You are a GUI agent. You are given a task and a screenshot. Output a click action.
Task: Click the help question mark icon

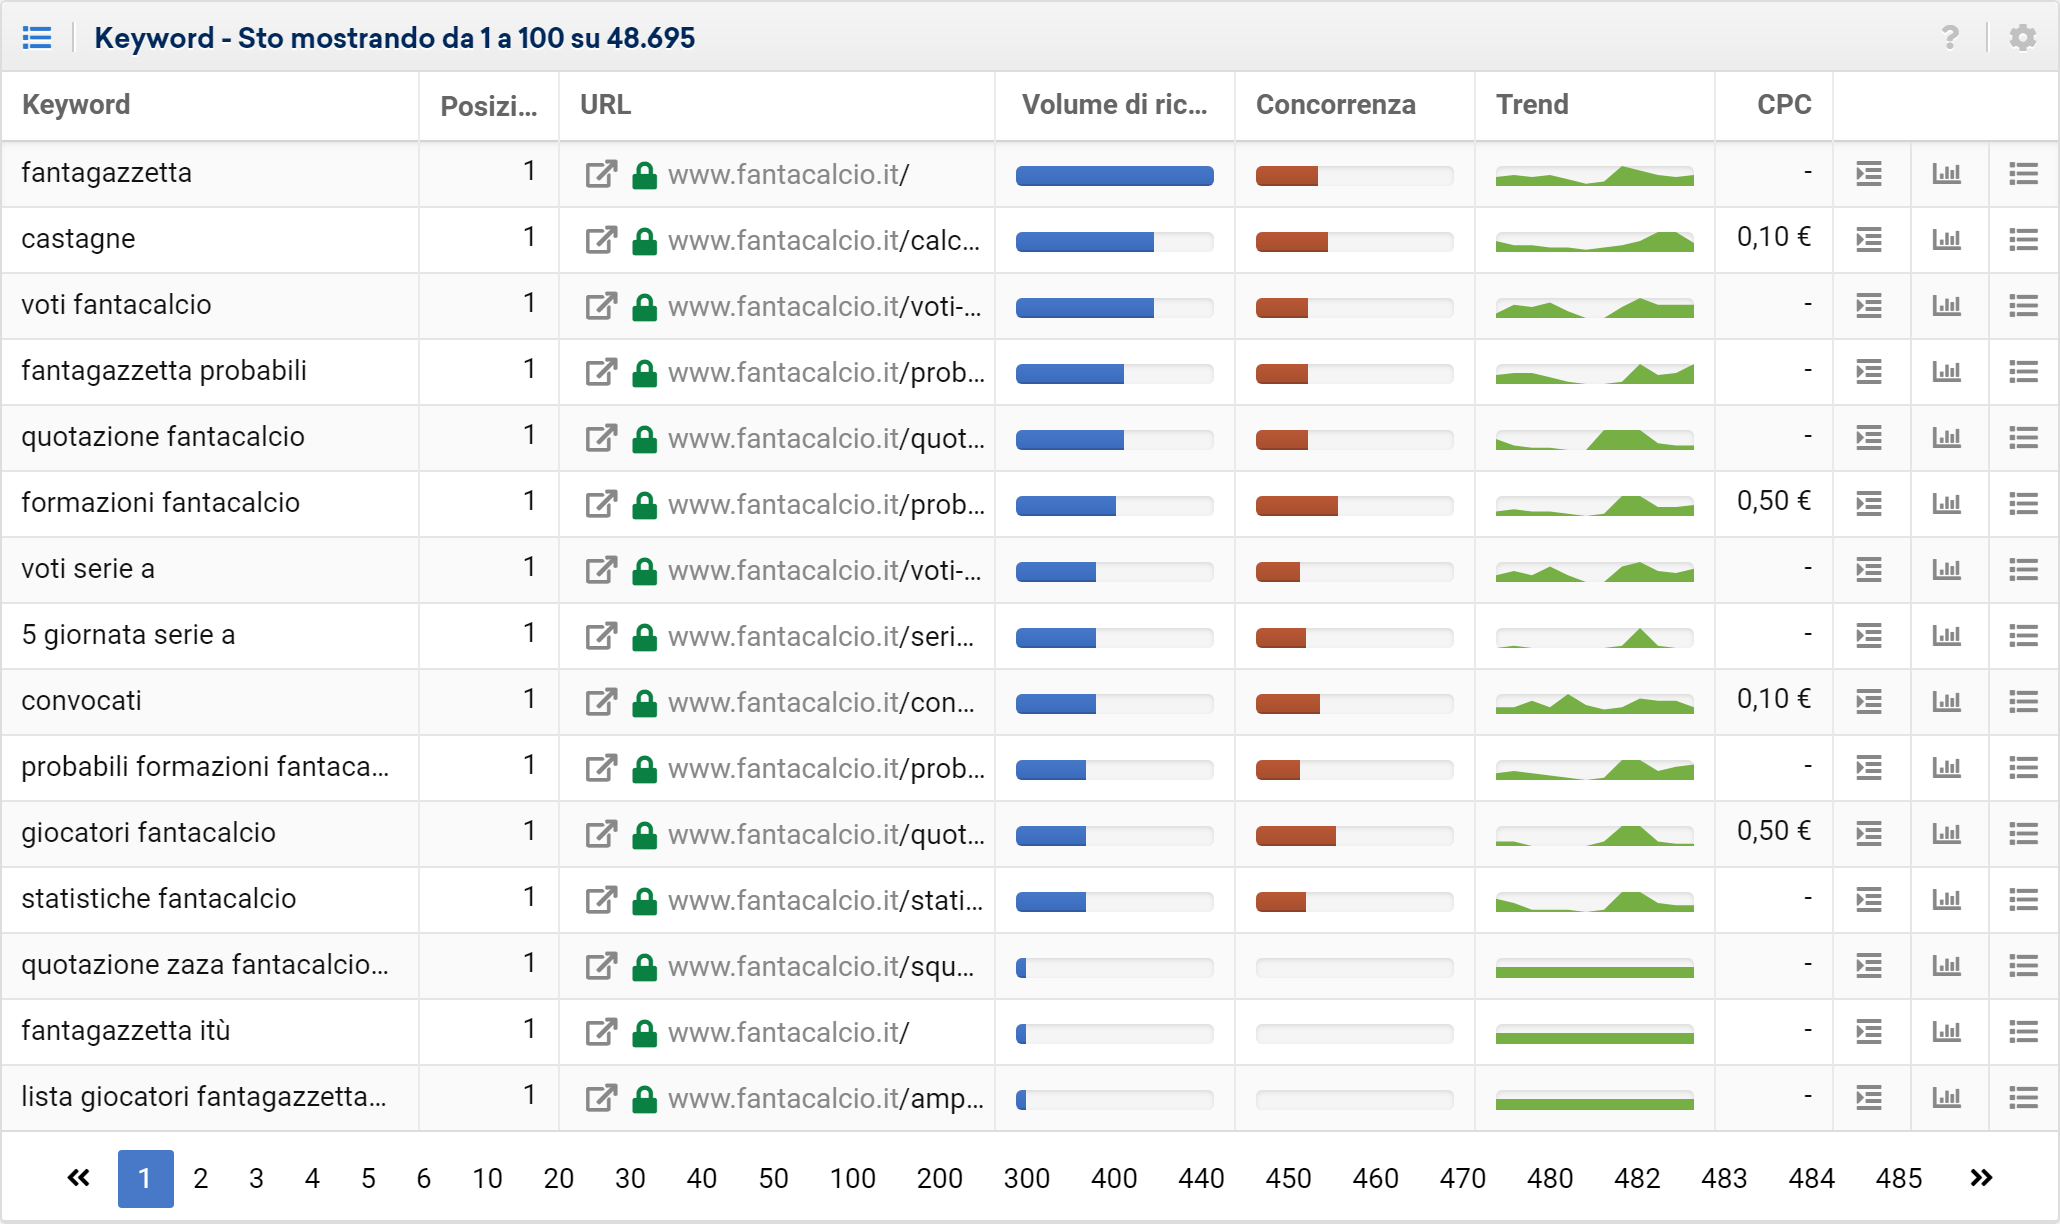(1949, 38)
